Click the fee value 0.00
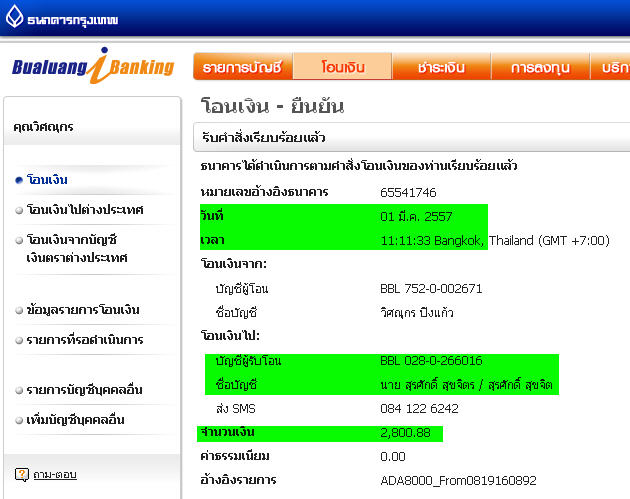630x499 pixels. pyautogui.click(x=393, y=456)
